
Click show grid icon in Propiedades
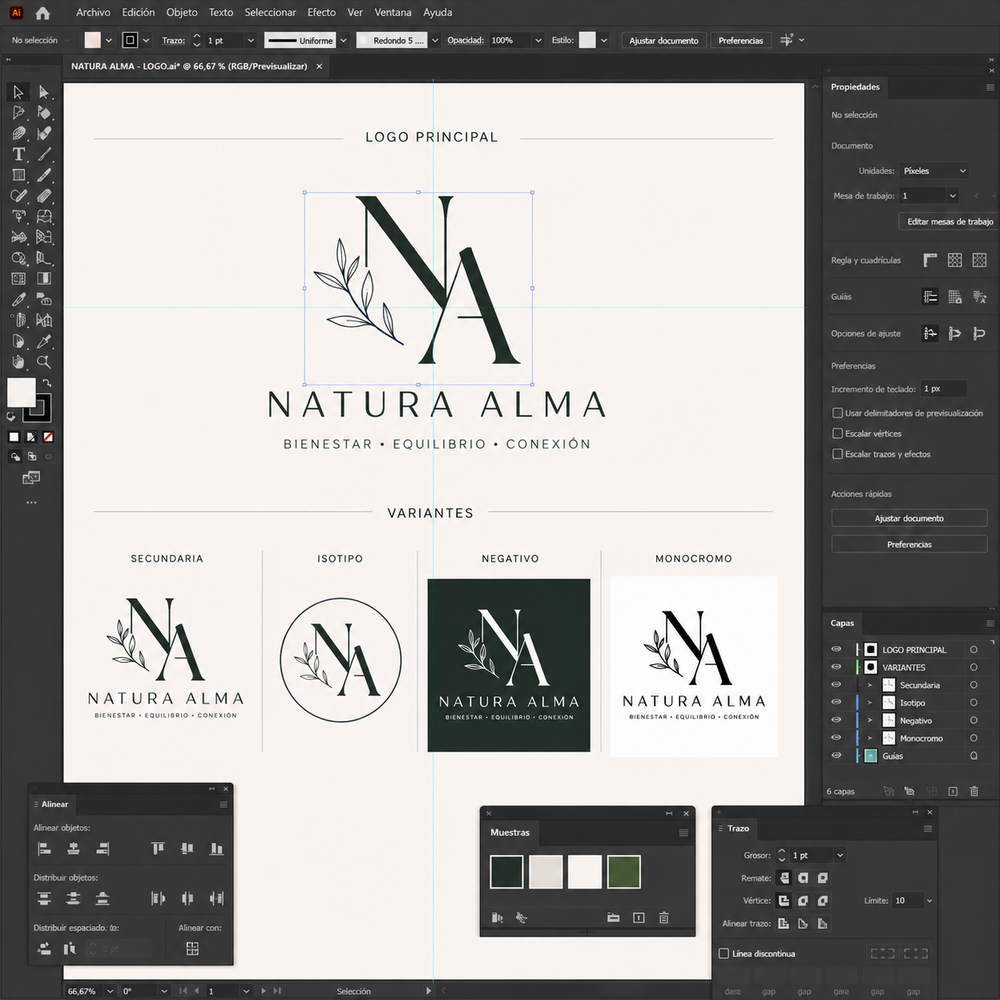(955, 260)
